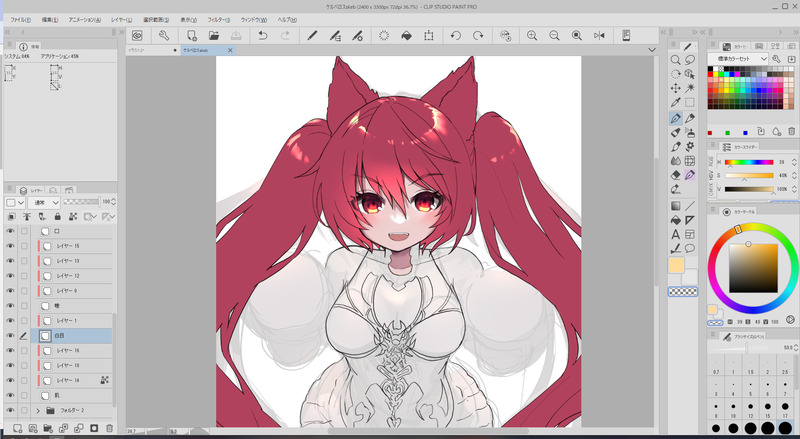The height and width of the screenshot is (439, 800).
Task: Select the Text (A) tool
Action: click(x=676, y=234)
